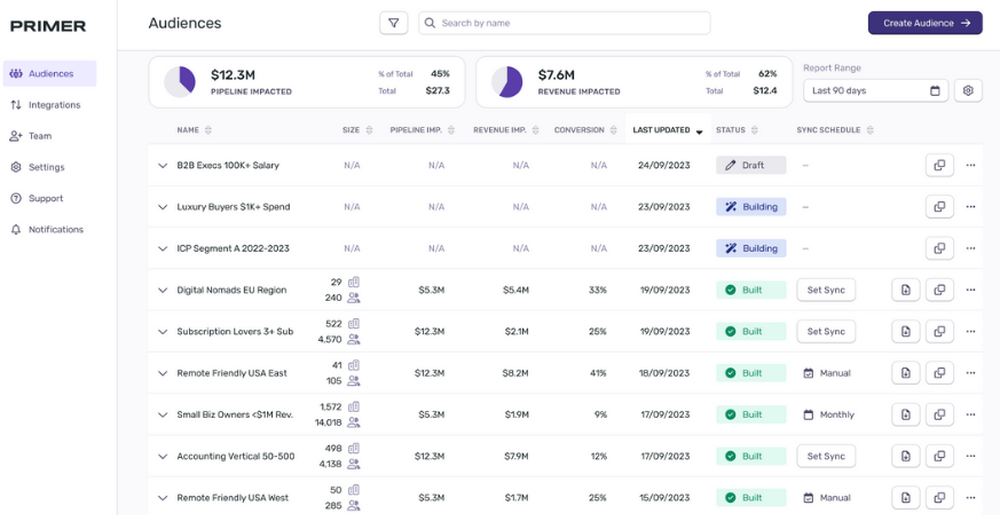Viewport: 1000px width, 515px height.
Task: Download the Subscription Lovers 3+ Sub audience
Action: tap(906, 331)
